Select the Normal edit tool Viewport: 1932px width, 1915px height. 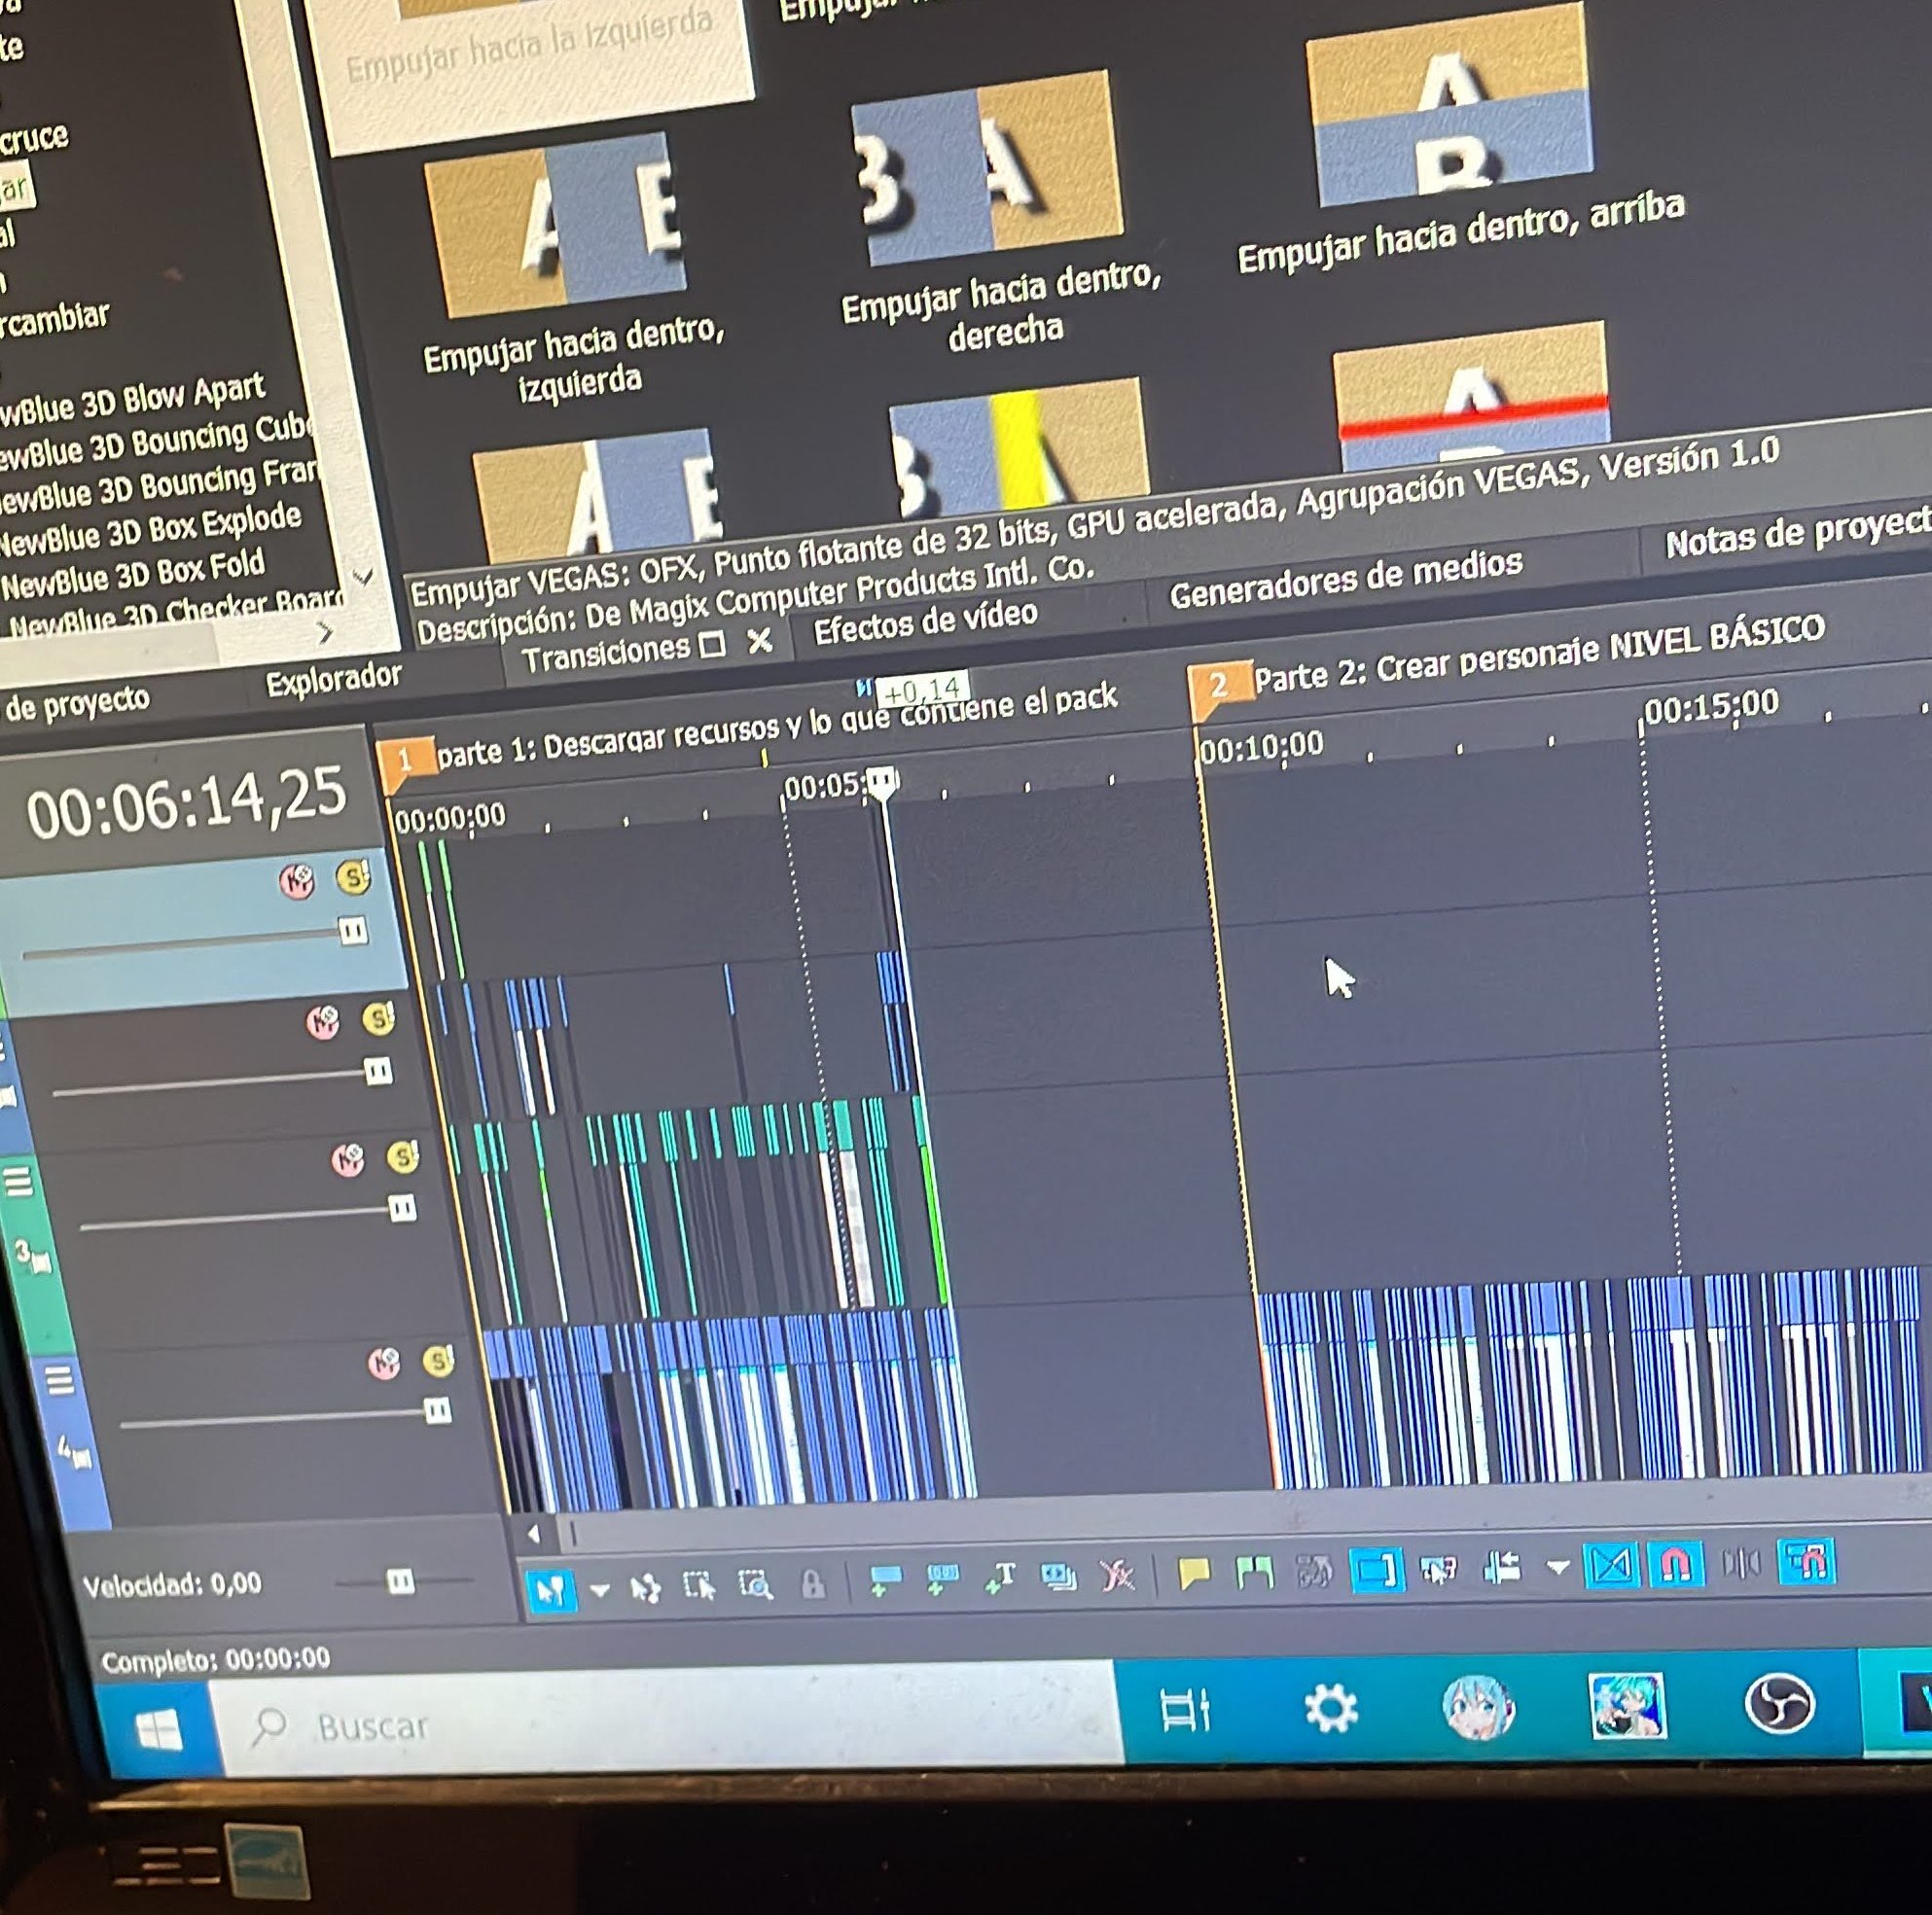(550, 1589)
